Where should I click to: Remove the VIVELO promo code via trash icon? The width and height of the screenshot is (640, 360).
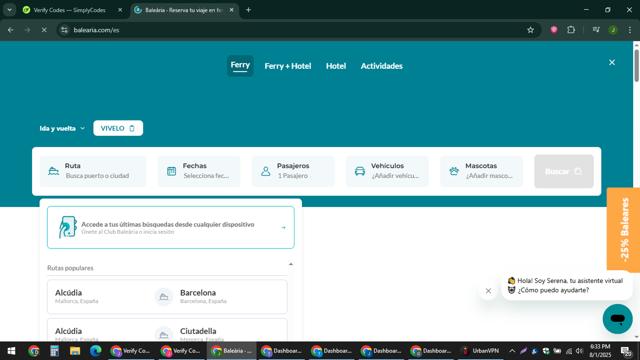pyautogui.click(x=132, y=128)
